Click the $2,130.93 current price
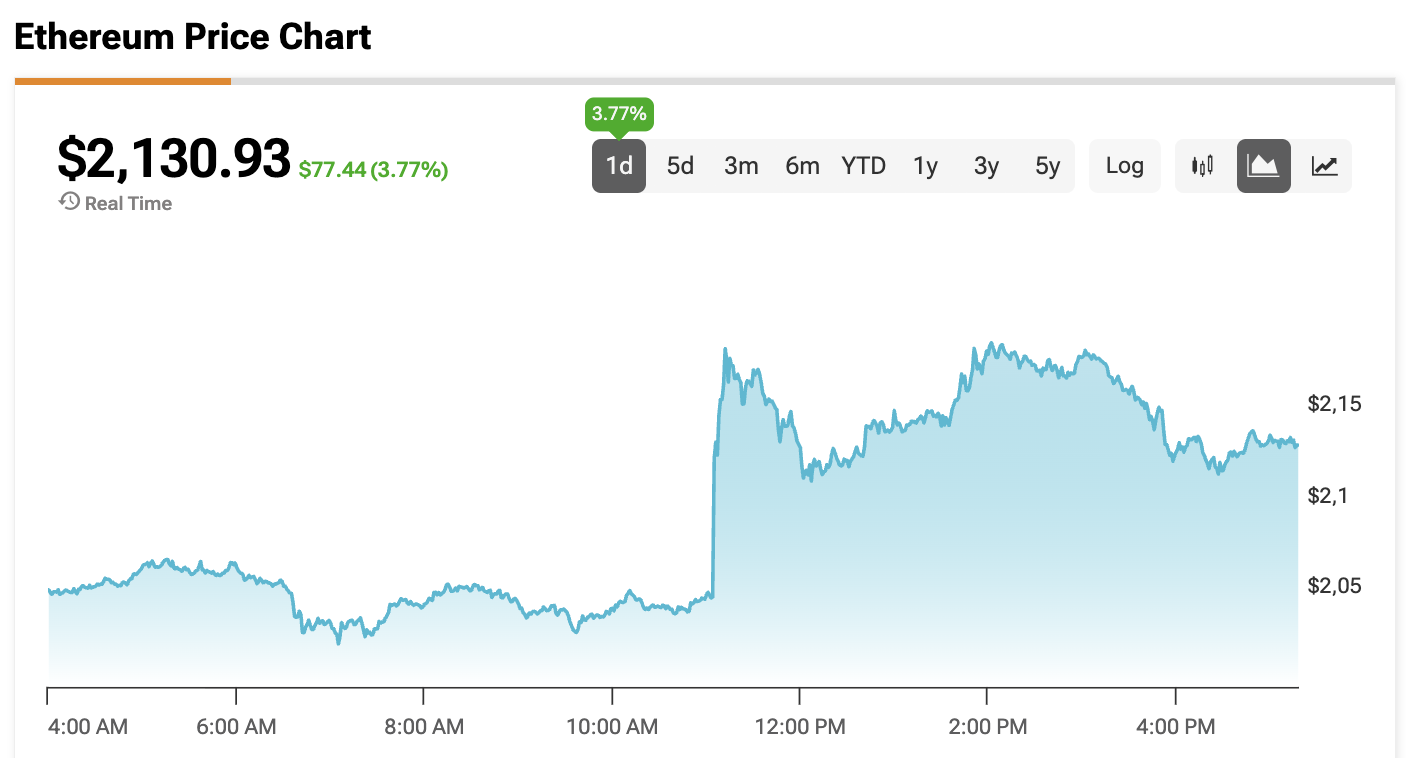 tap(174, 159)
